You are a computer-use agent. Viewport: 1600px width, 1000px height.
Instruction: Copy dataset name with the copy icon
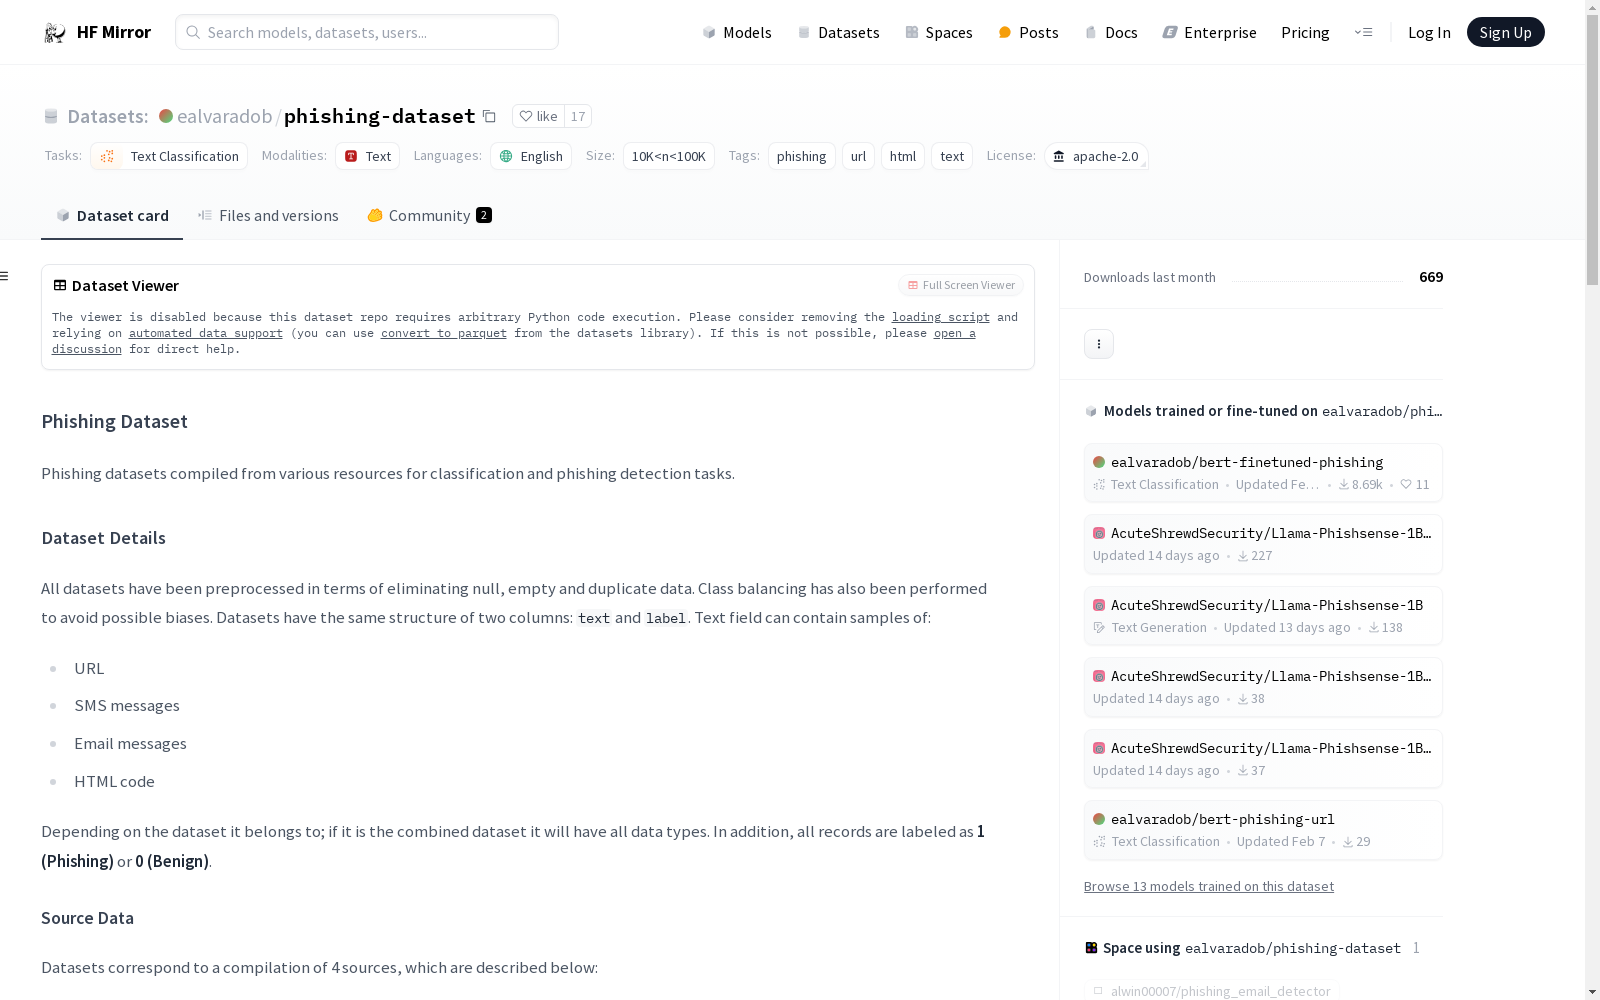tap(489, 116)
